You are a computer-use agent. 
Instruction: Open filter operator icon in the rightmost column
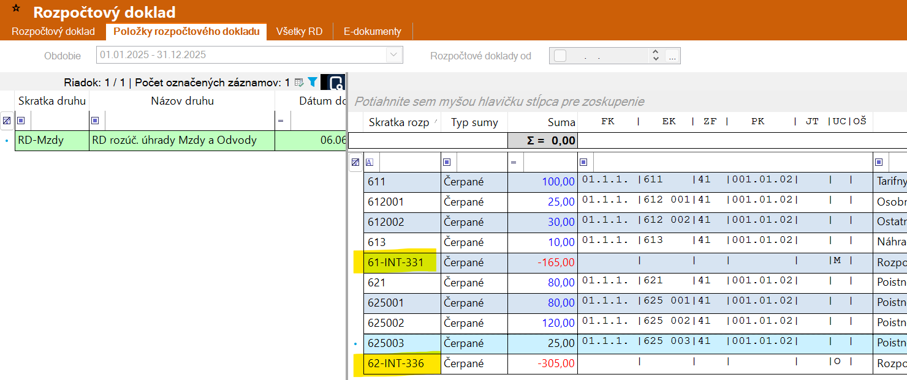point(879,163)
